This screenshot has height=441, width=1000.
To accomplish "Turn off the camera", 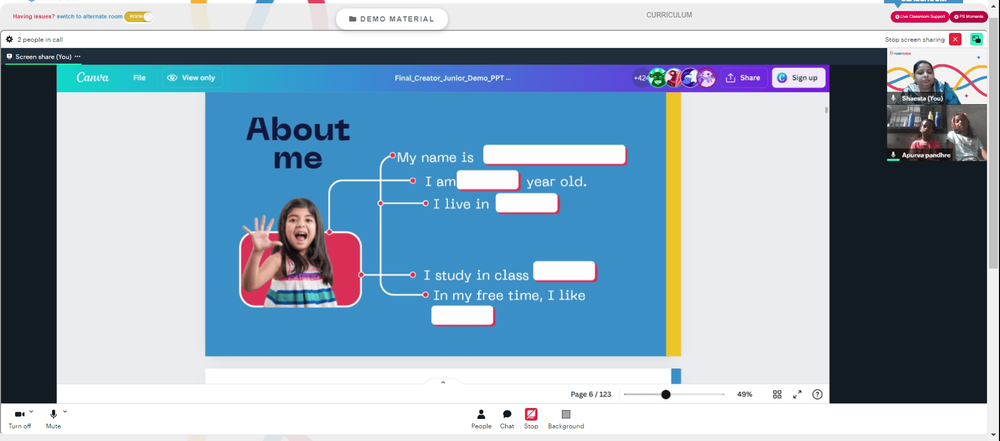I will pos(19,419).
